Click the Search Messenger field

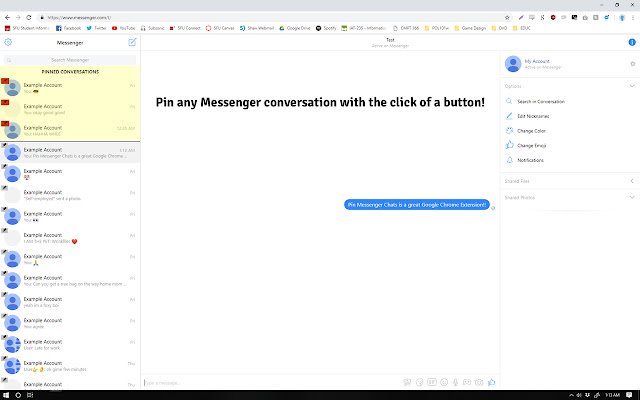coord(70,60)
